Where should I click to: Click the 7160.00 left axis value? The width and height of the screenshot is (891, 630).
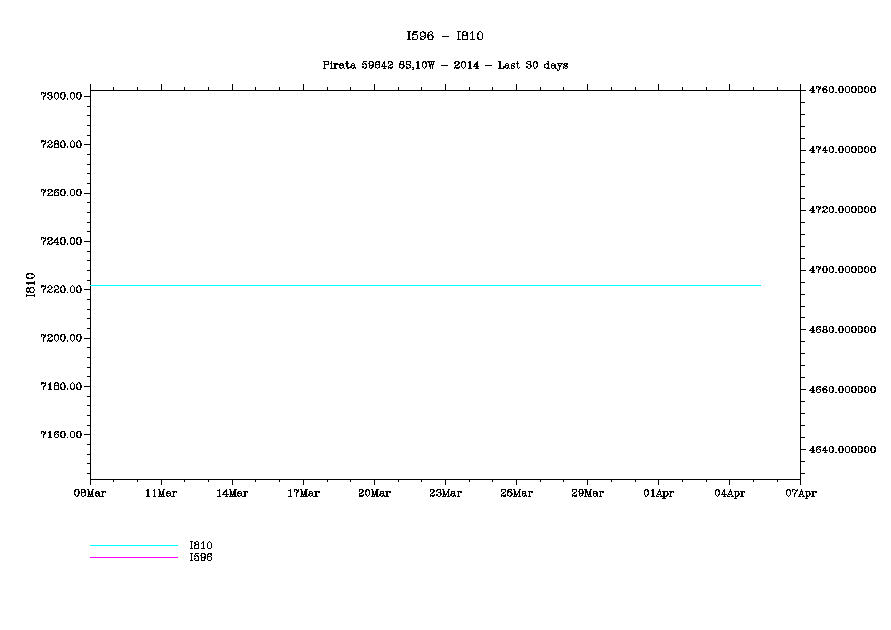(x=61, y=434)
